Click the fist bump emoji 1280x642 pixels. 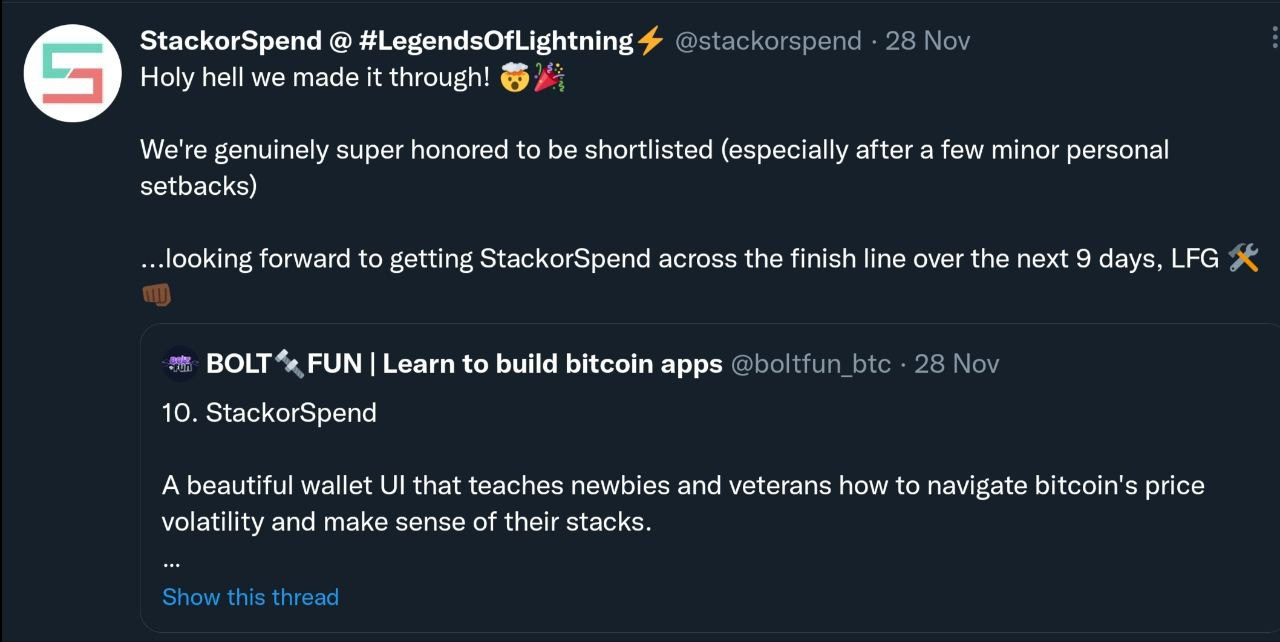tap(157, 294)
